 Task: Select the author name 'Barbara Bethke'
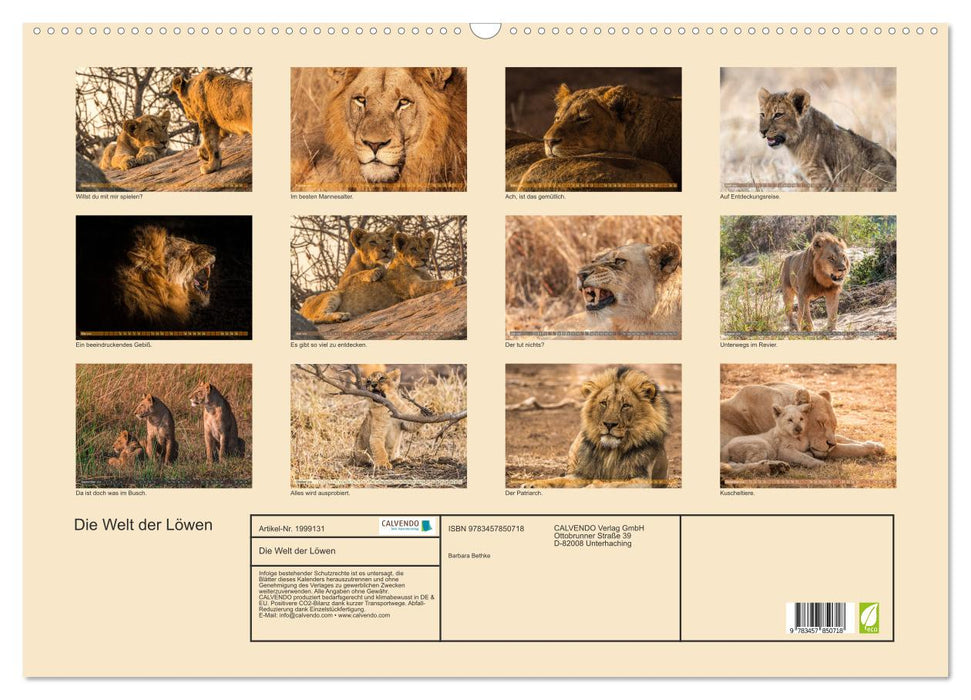(x=470, y=554)
